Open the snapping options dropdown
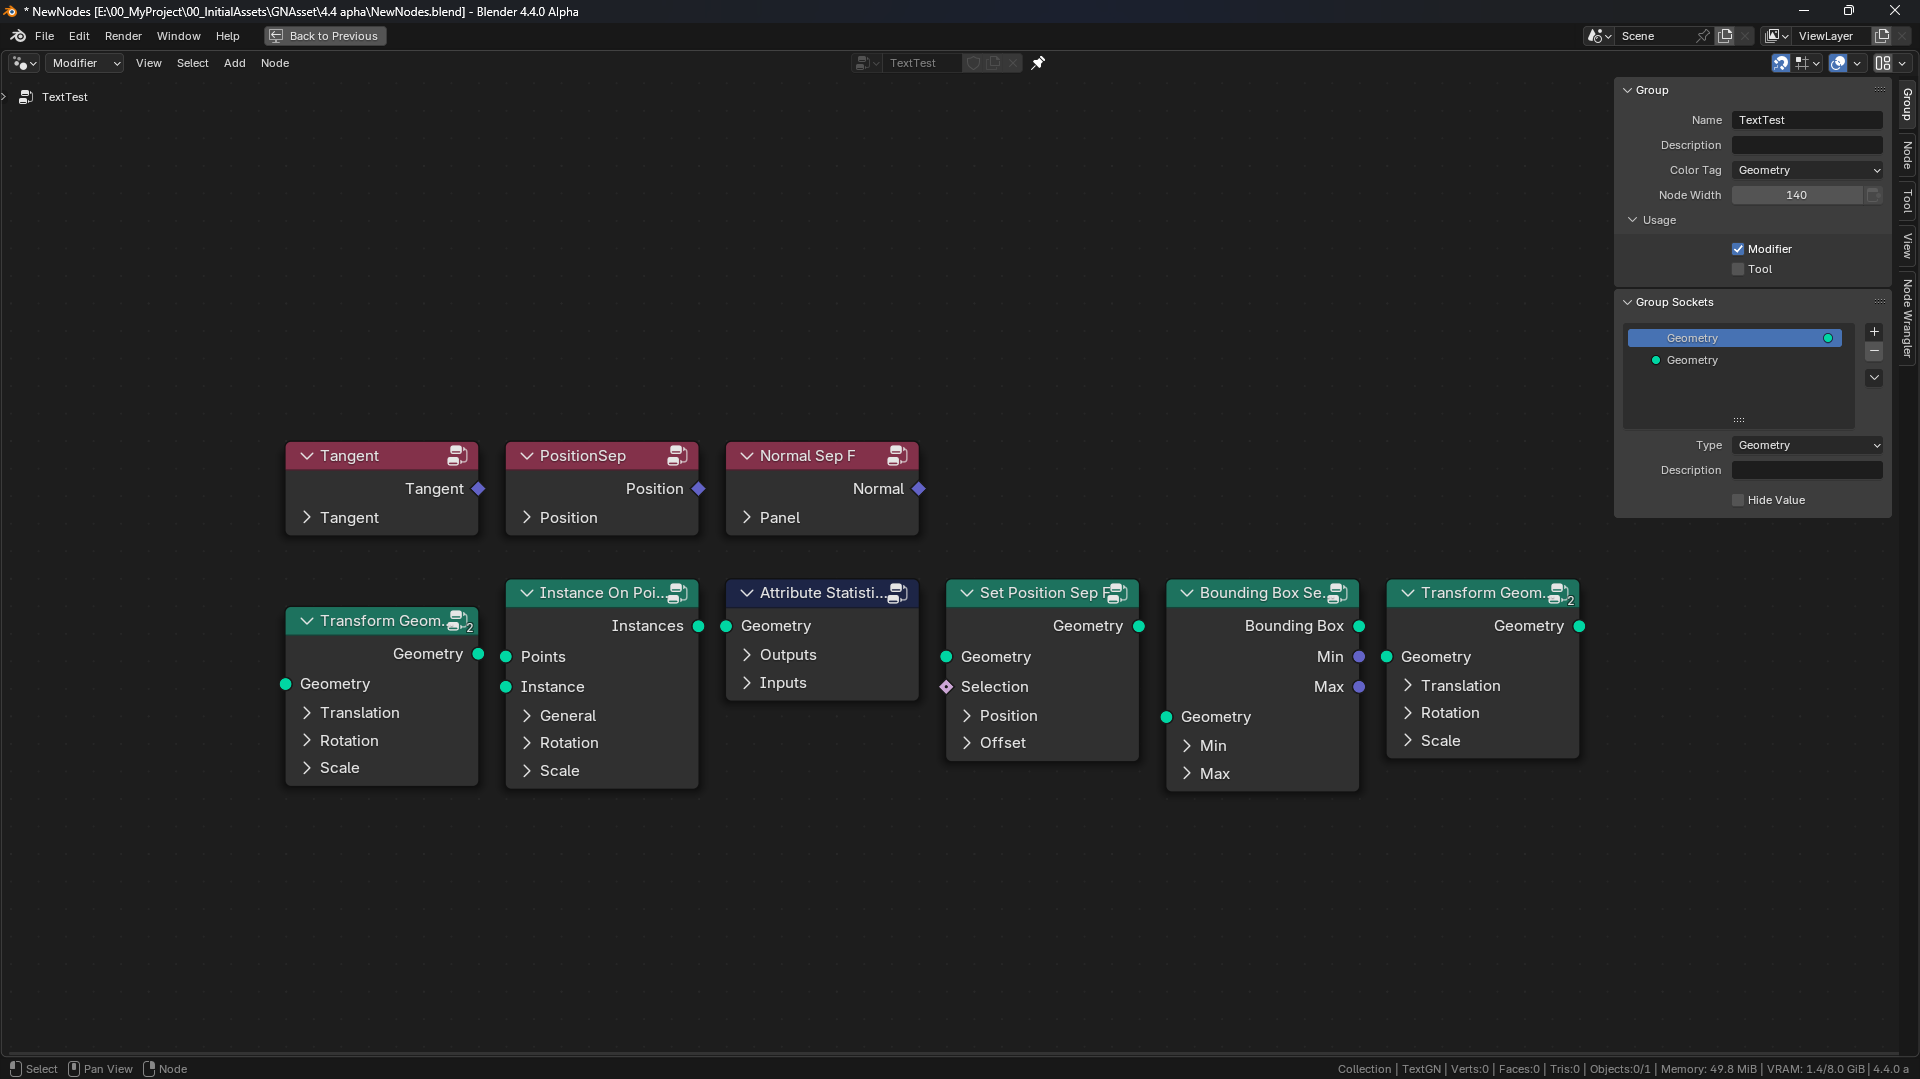The width and height of the screenshot is (1920, 1079). [1807, 63]
